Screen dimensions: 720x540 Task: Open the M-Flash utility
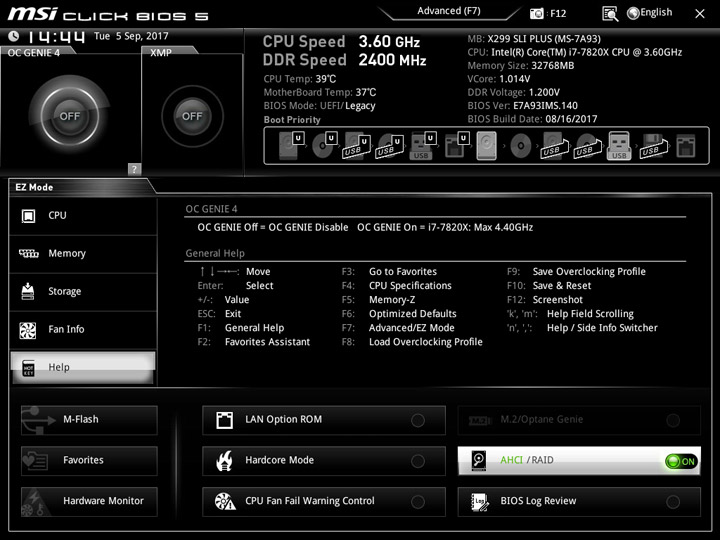coord(89,420)
